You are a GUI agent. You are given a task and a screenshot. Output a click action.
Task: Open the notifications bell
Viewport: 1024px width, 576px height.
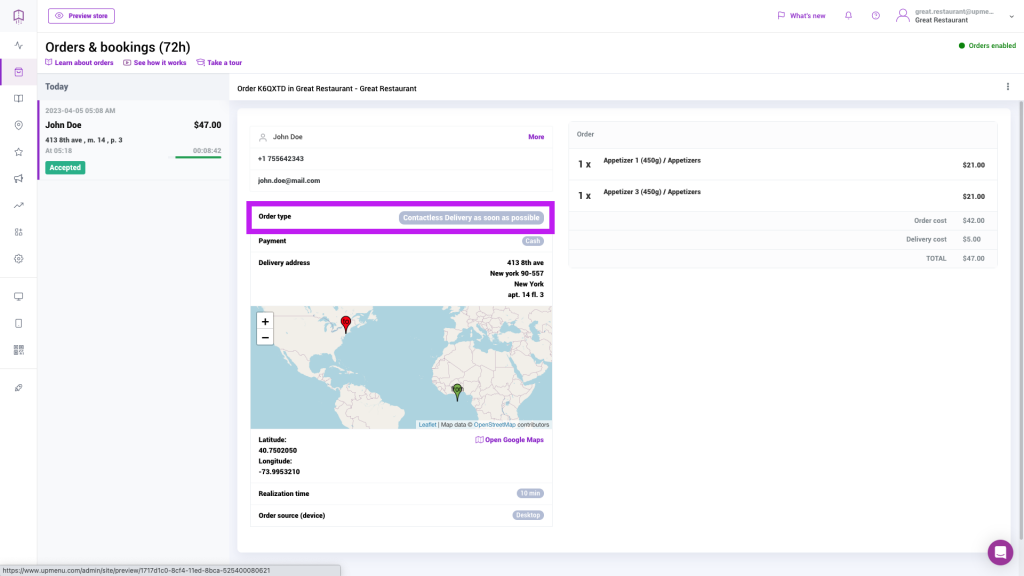[849, 16]
